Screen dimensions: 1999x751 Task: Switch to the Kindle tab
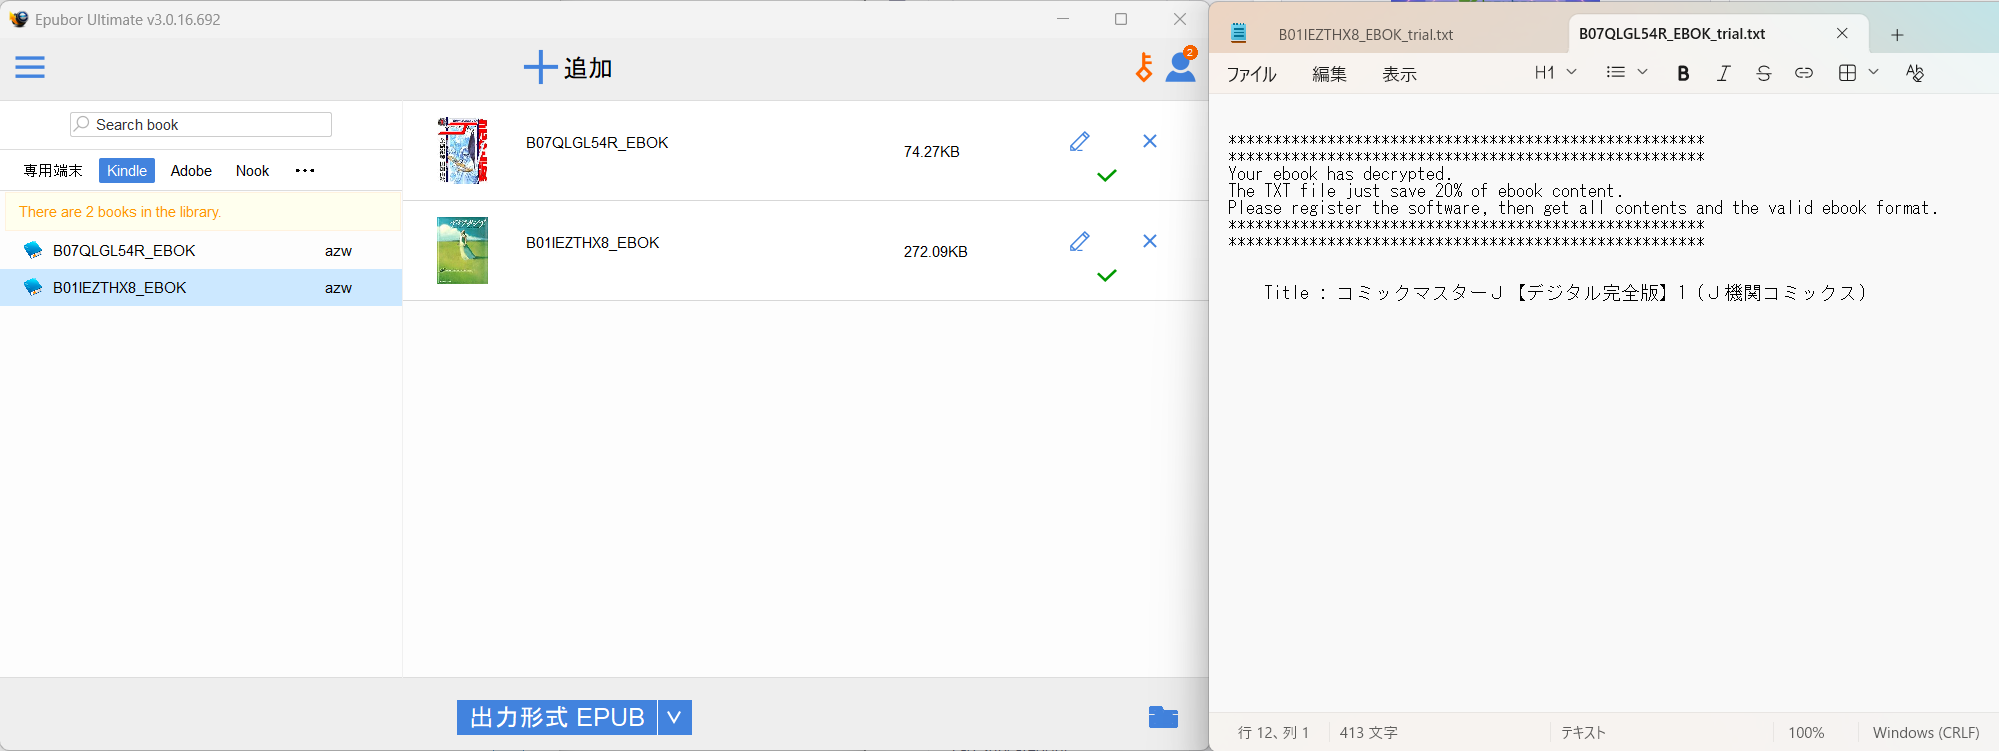click(x=127, y=170)
